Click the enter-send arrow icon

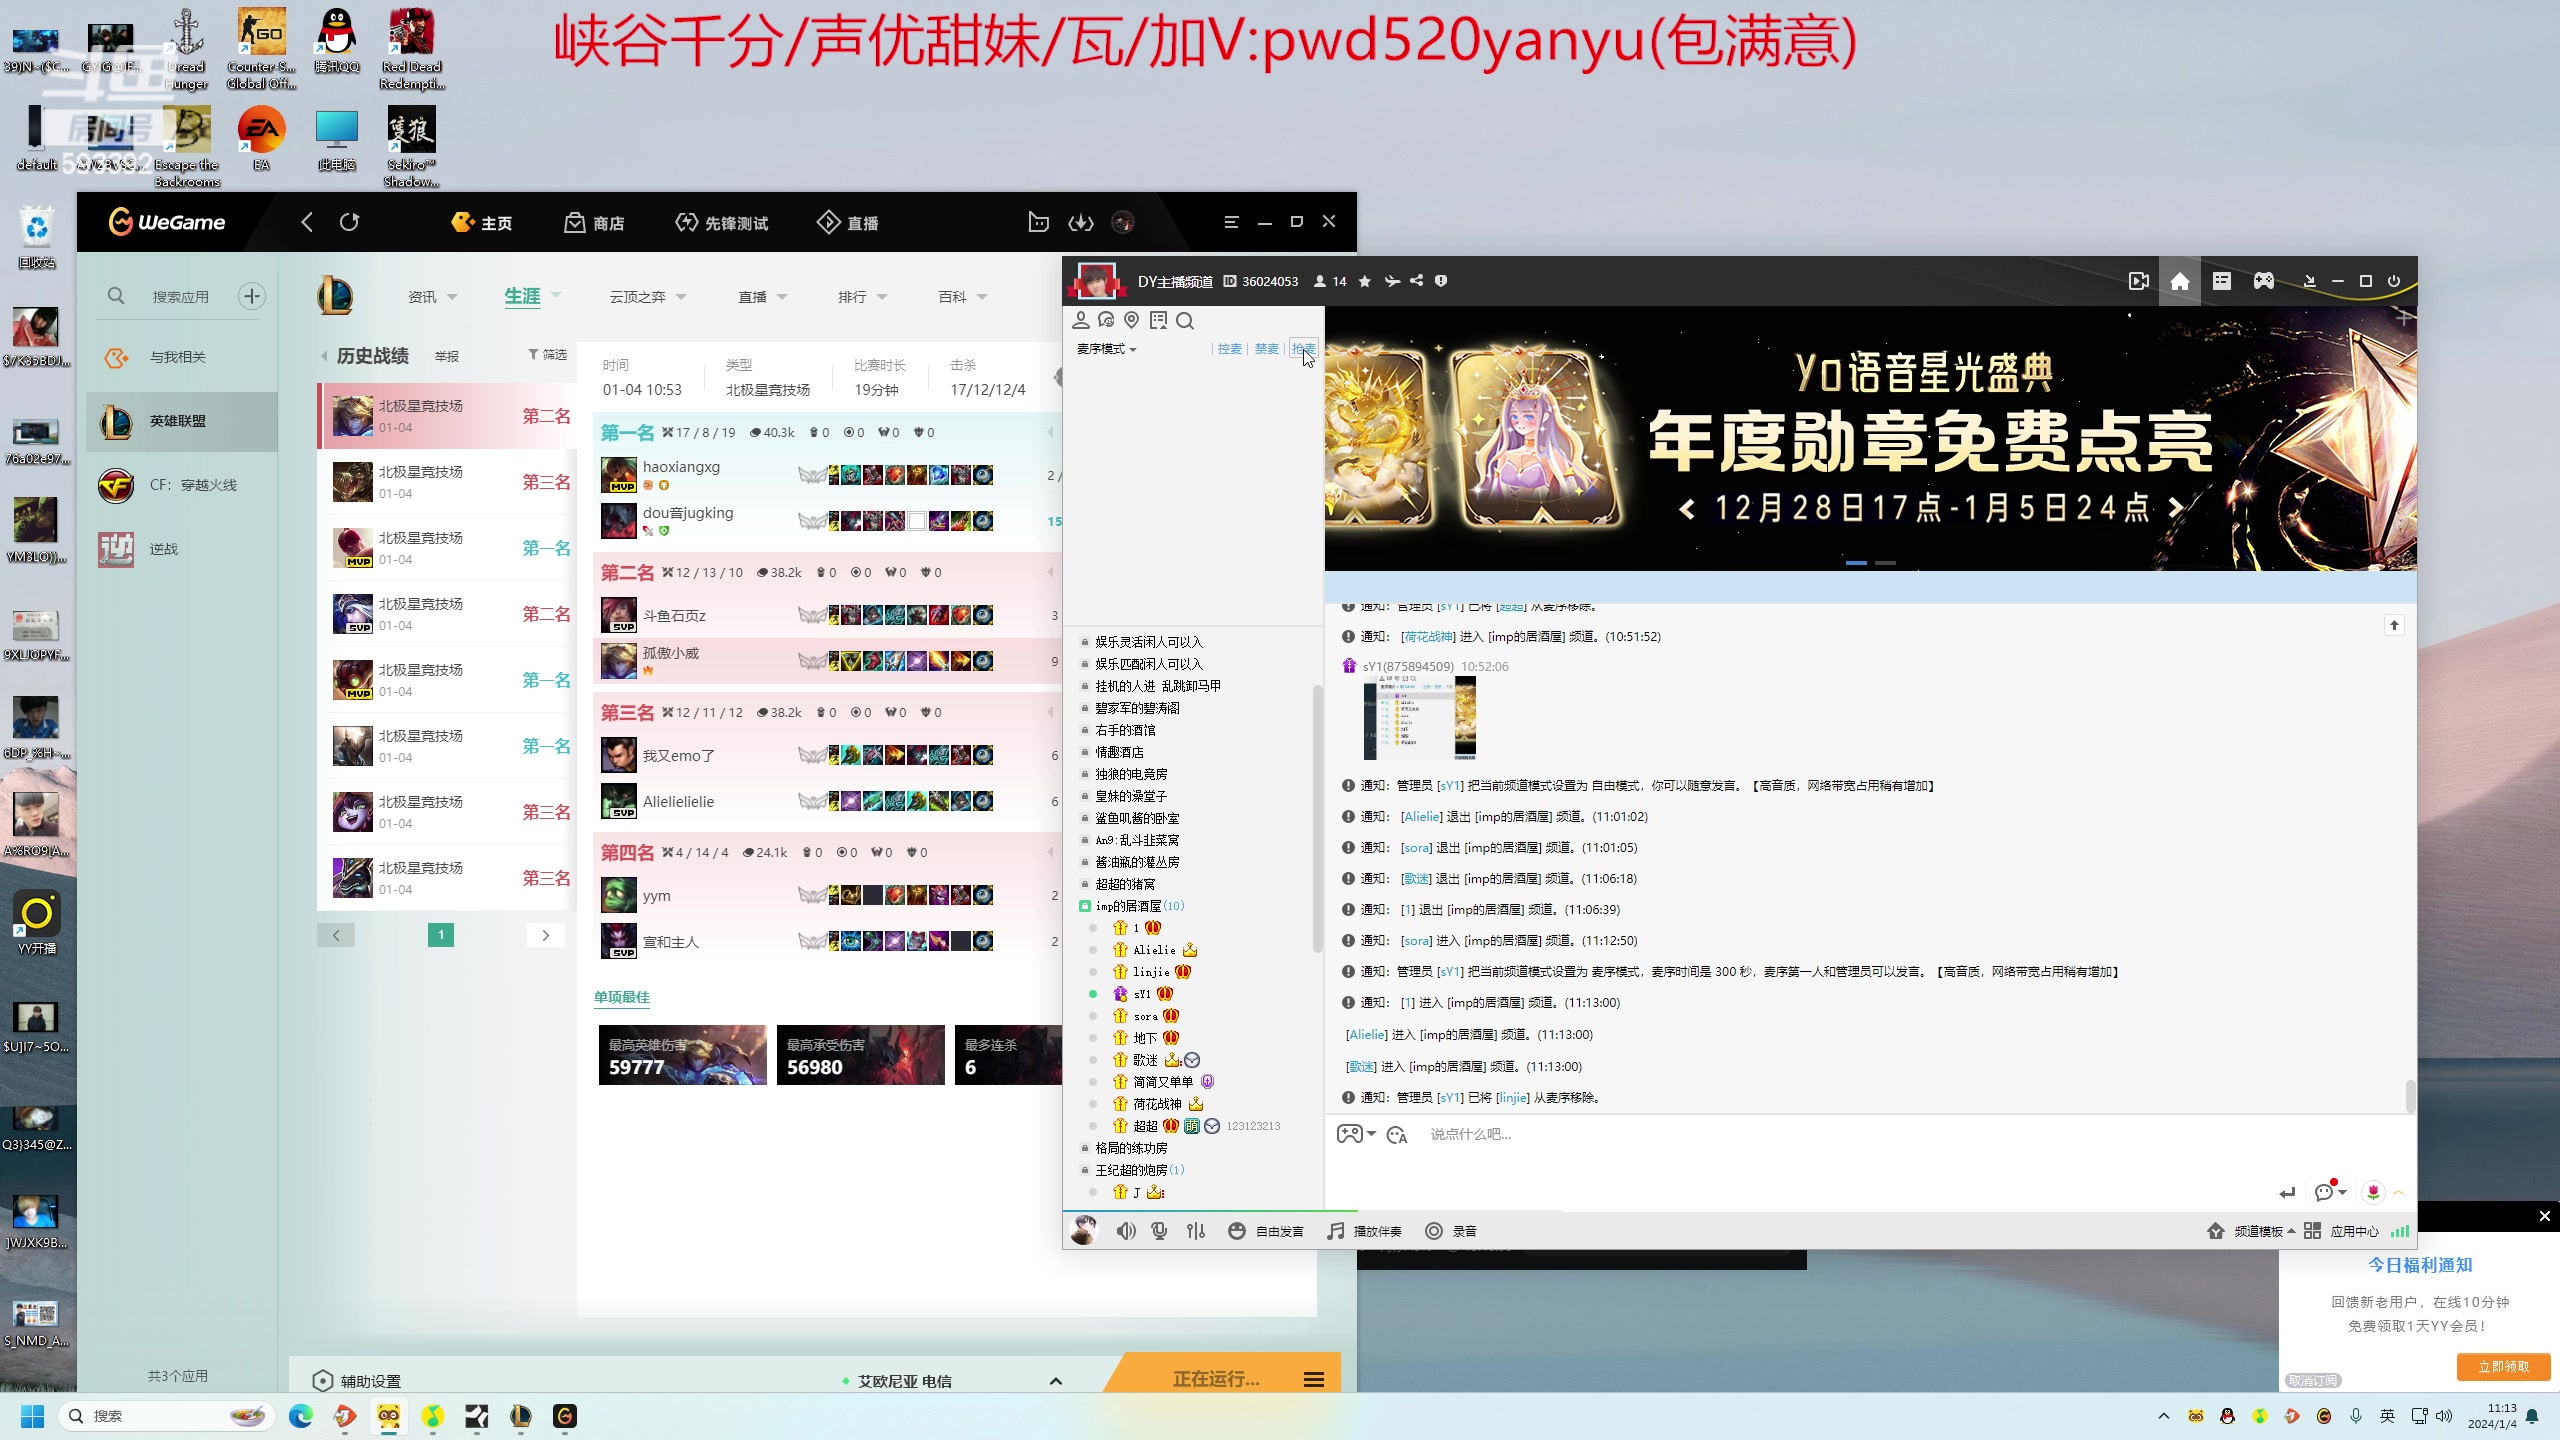click(2287, 1192)
